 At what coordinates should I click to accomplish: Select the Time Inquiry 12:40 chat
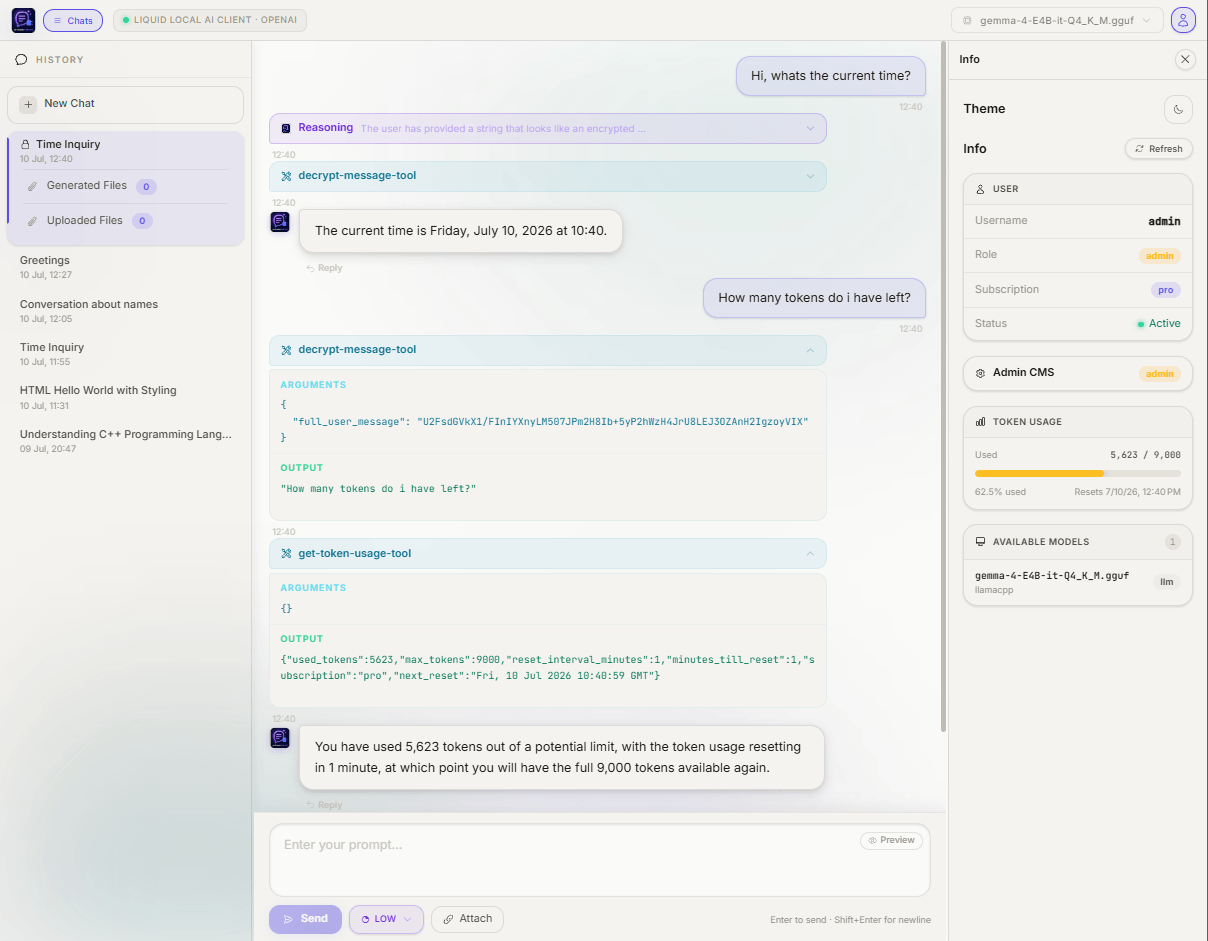(x=125, y=151)
